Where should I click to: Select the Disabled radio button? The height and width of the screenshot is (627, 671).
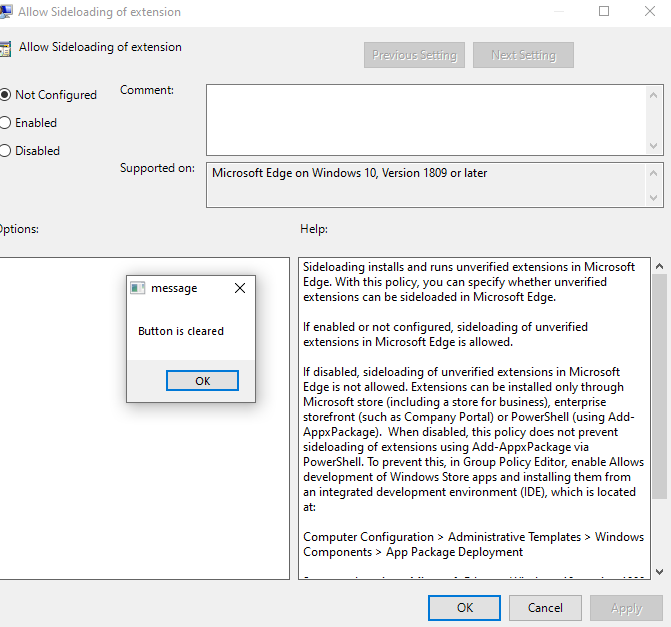(5, 151)
